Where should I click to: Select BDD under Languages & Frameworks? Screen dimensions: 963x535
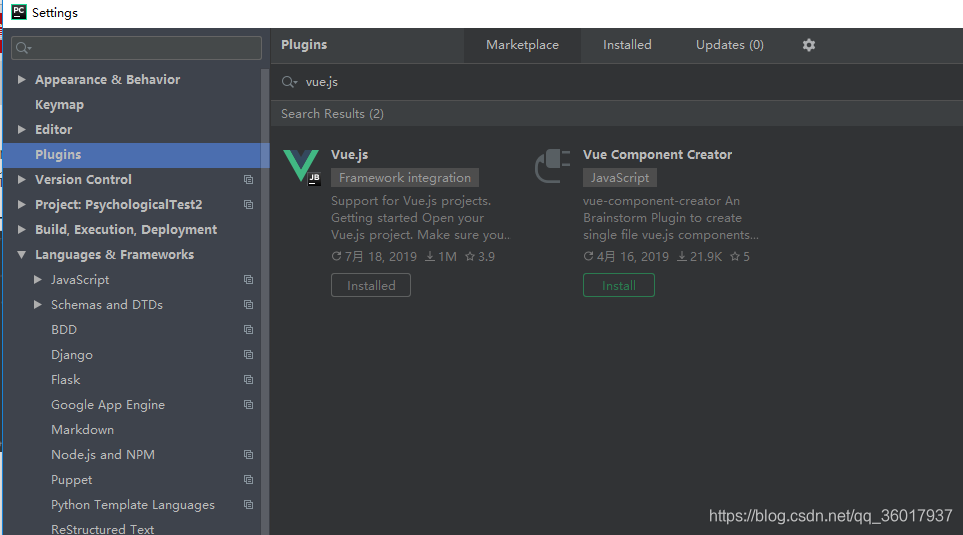click(64, 330)
